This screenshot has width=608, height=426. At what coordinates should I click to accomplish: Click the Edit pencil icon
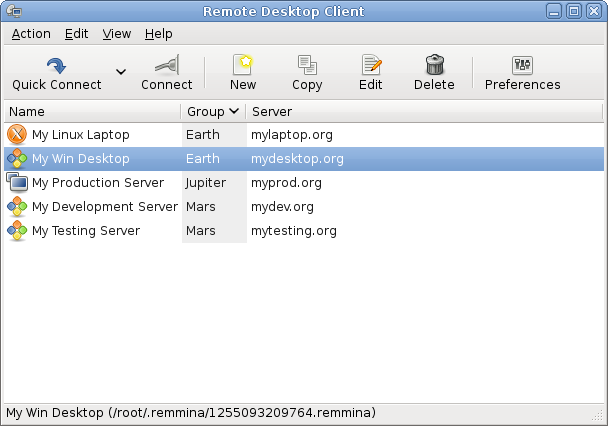[371, 66]
